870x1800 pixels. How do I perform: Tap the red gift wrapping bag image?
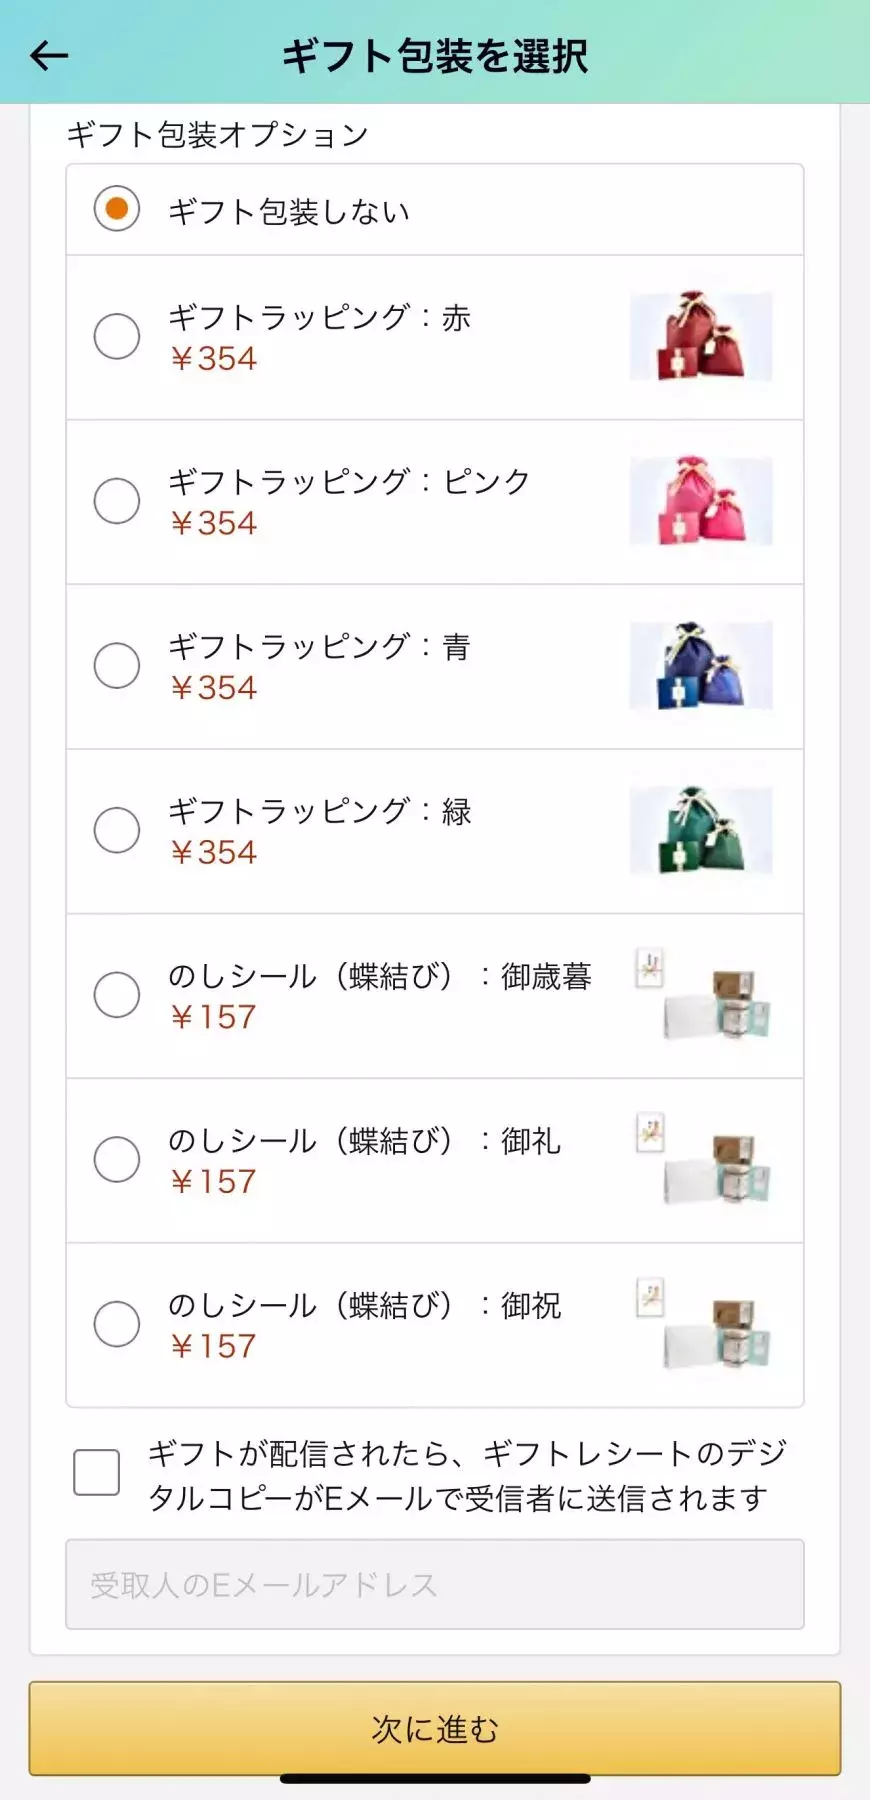(701, 336)
